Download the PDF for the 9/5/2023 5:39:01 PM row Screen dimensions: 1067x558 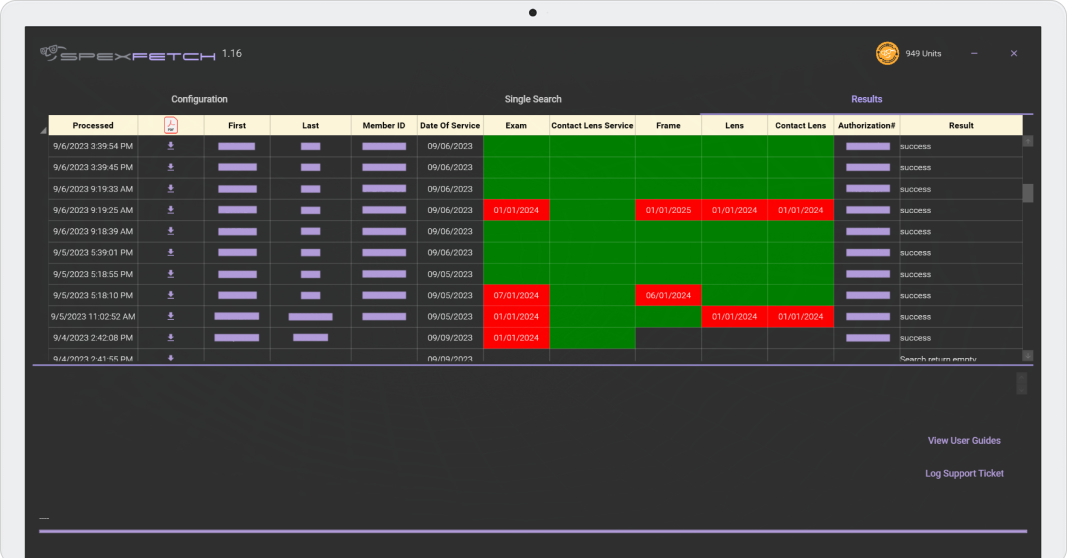click(171, 253)
